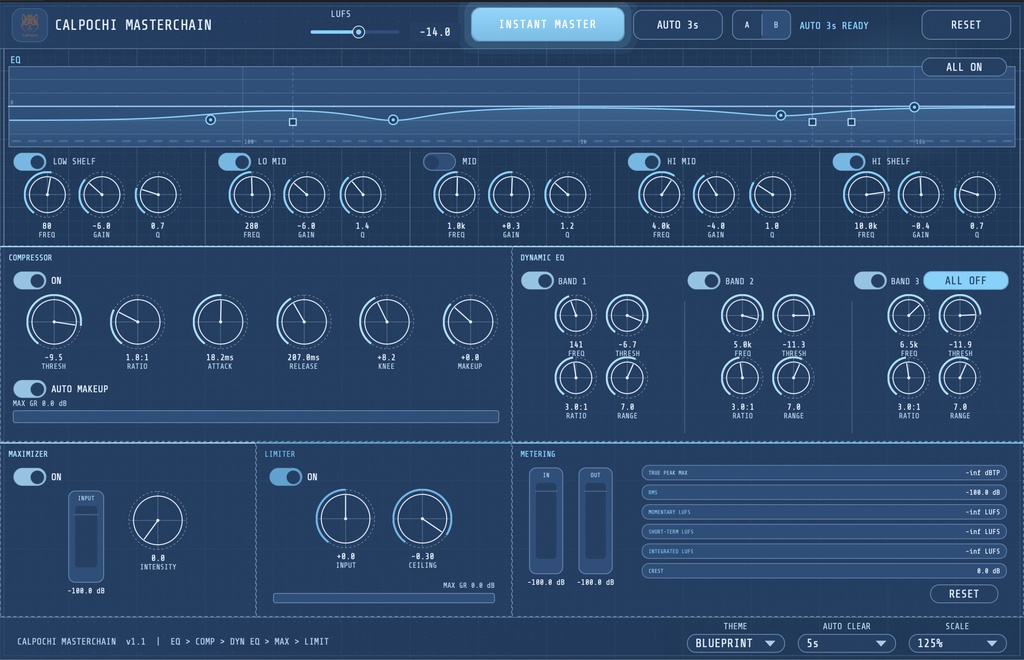Image resolution: width=1024 pixels, height=660 pixels.
Task: Click the compressor Release knob
Action: click(303, 321)
